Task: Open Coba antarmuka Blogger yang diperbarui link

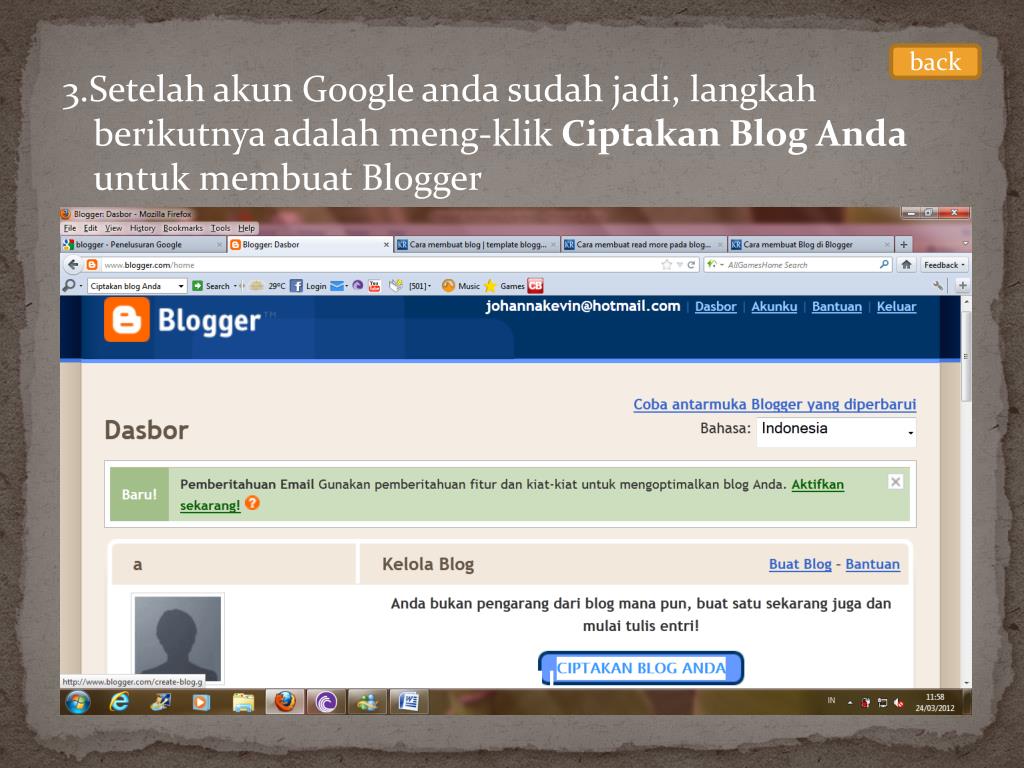Action: (775, 404)
